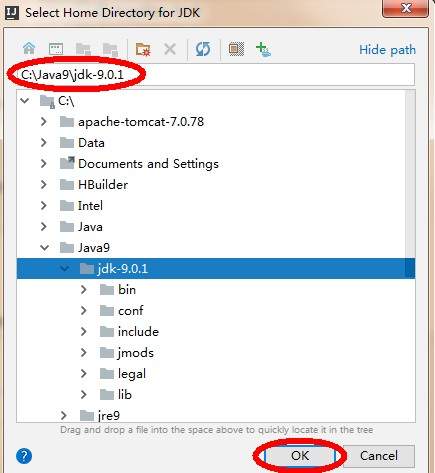Collapse the C:\ drive root node
This screenshot has height=473, width=435.
(25, 100)
